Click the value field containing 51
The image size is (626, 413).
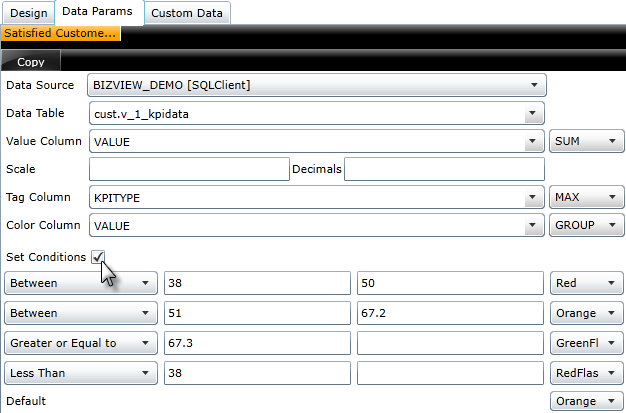257,313
